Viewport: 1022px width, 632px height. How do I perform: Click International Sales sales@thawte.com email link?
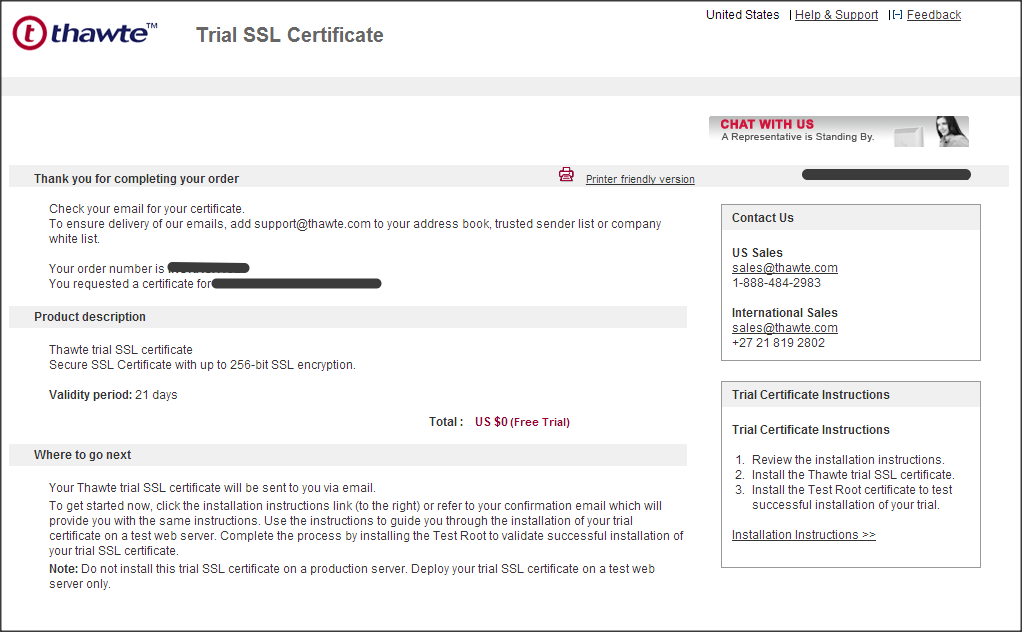(x=785, y=328)
